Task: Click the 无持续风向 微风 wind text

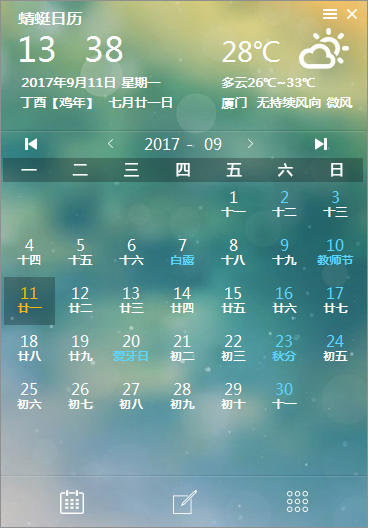Action: [304, 103]
